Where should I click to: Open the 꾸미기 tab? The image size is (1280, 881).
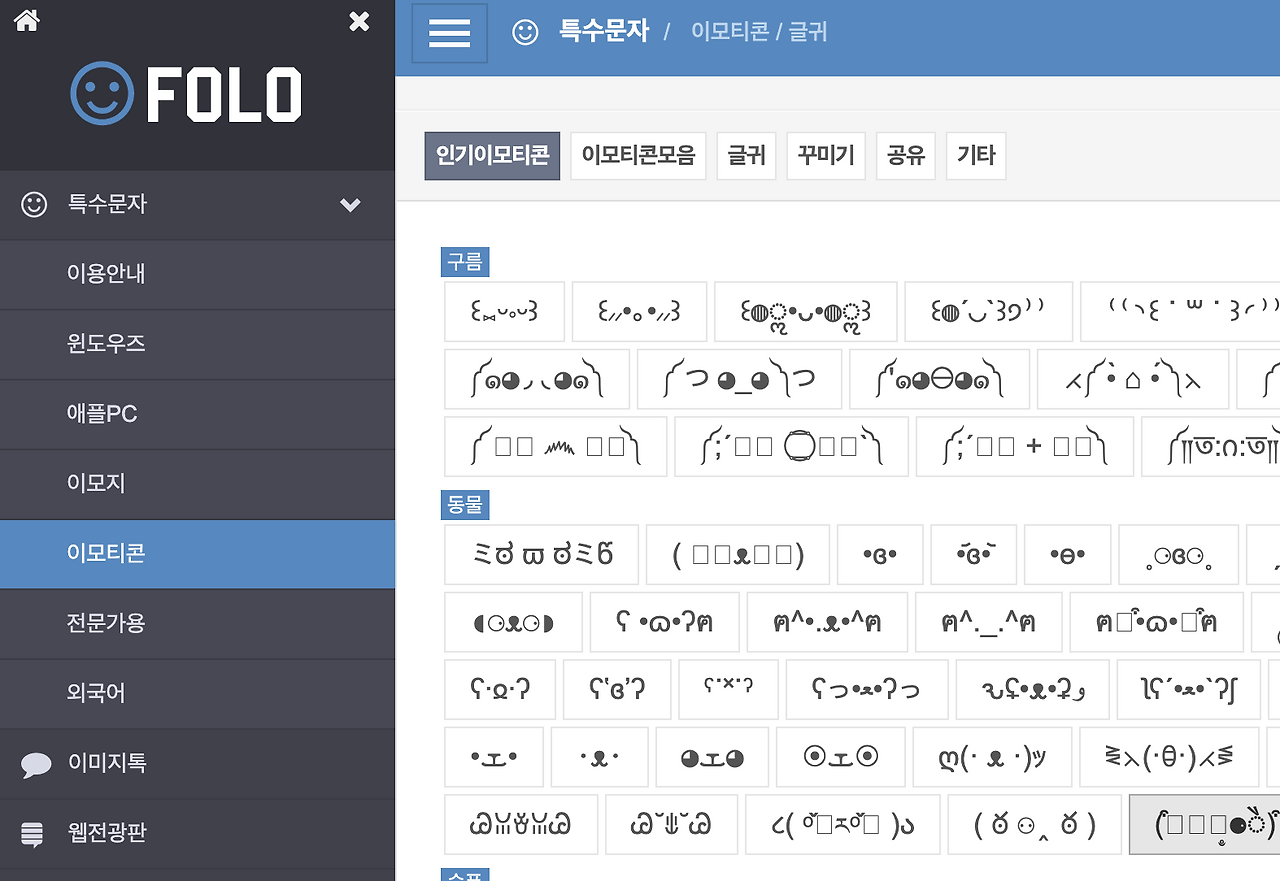[825, 156]
